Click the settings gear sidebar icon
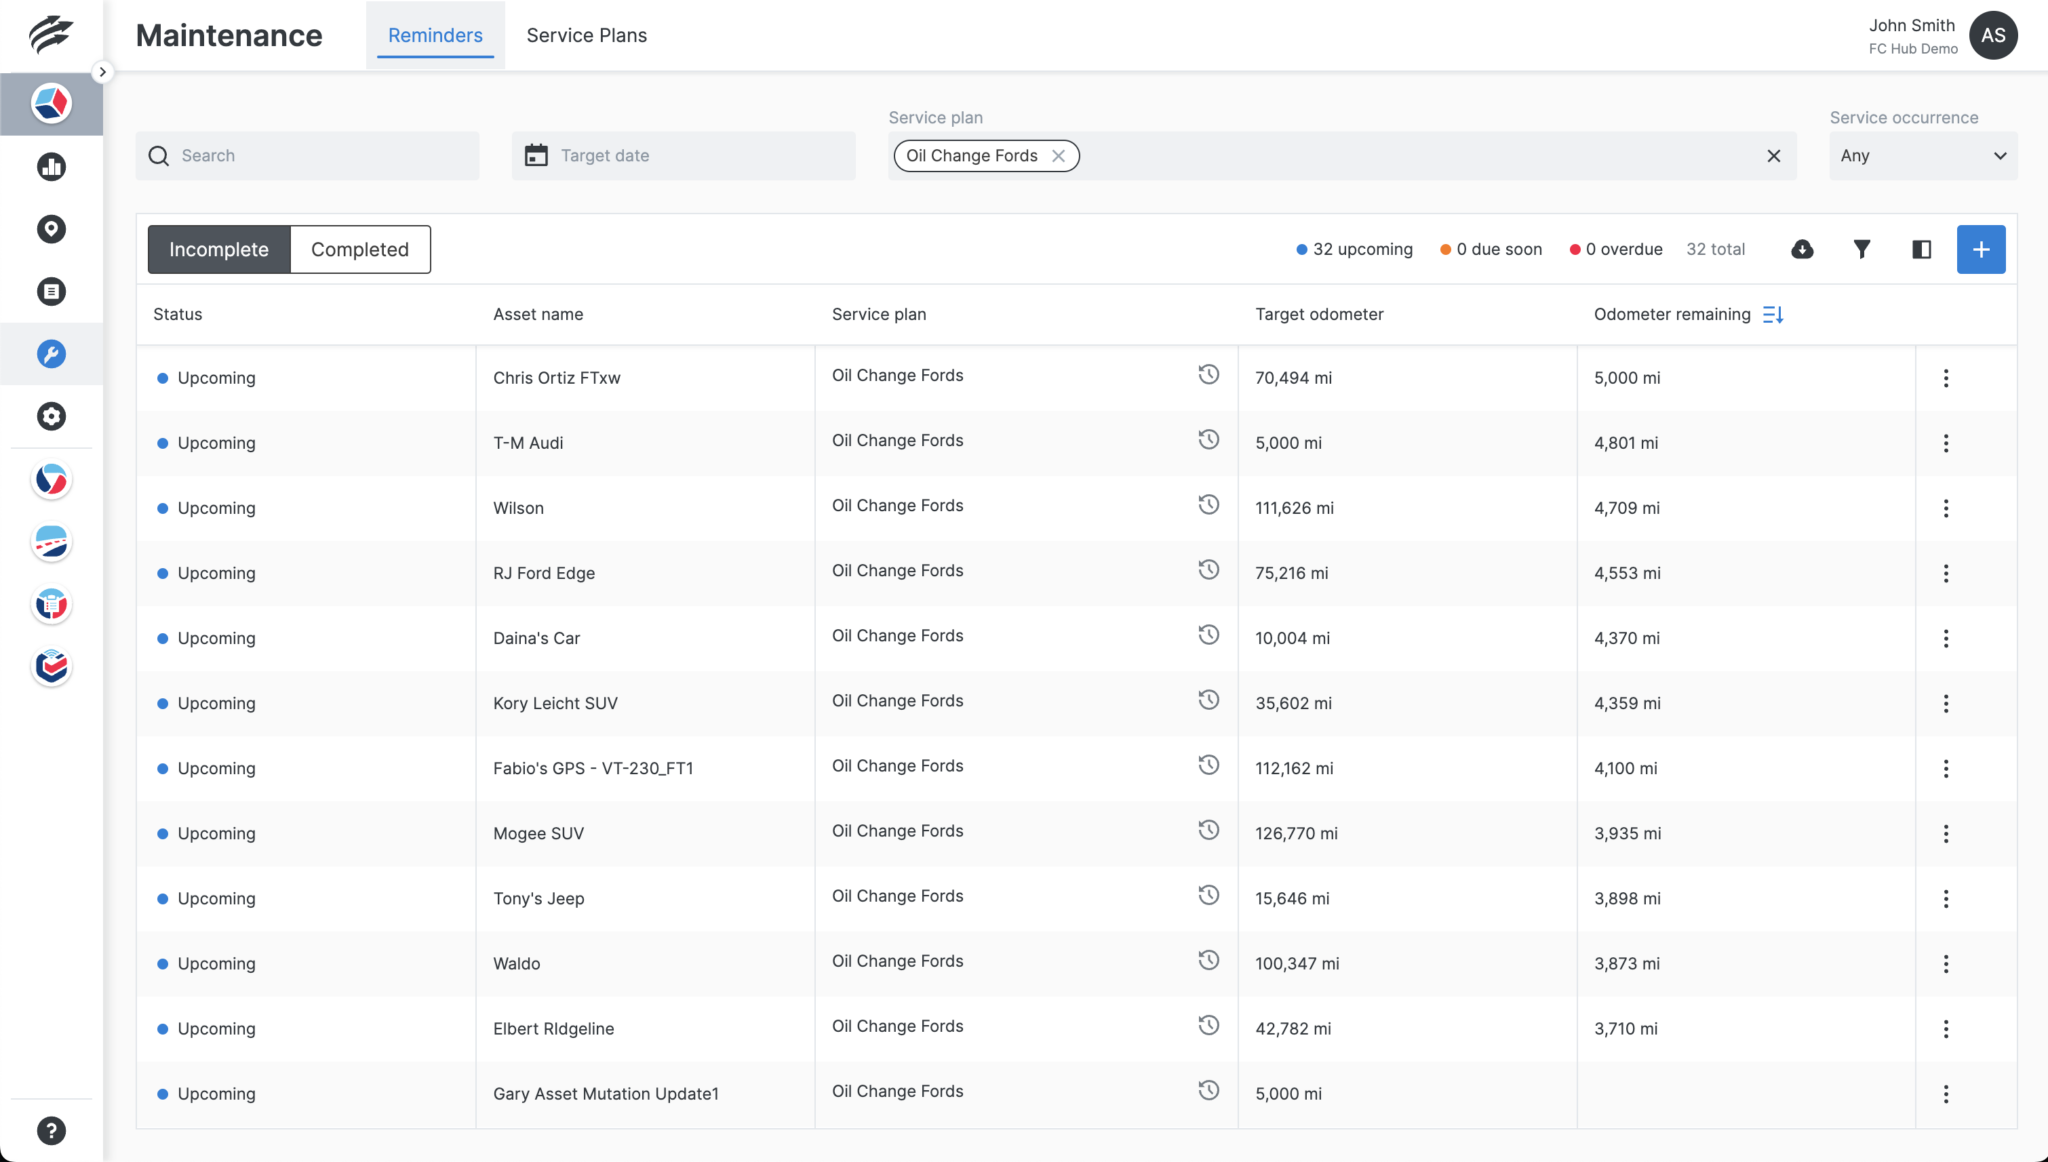The width and height of the screenshot is (2048, 1162). [x=51, y=416]
